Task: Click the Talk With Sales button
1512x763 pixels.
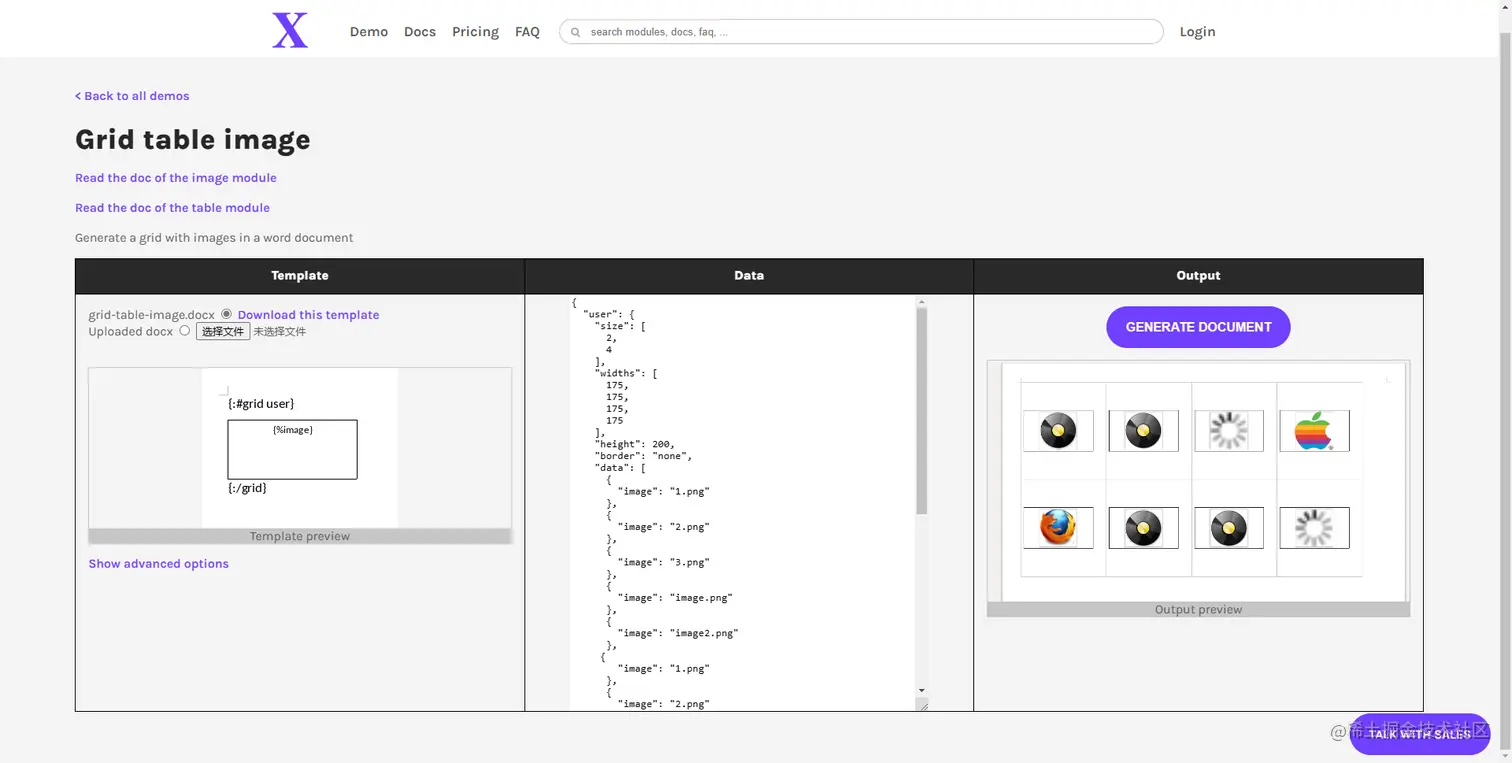Action: (1419, 734)
